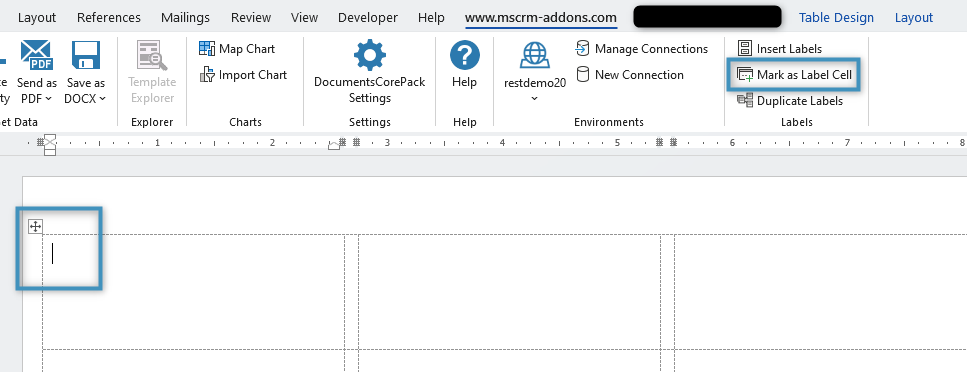Open the Mailings tab
This screenshot has width=967, height=372.
185,17
